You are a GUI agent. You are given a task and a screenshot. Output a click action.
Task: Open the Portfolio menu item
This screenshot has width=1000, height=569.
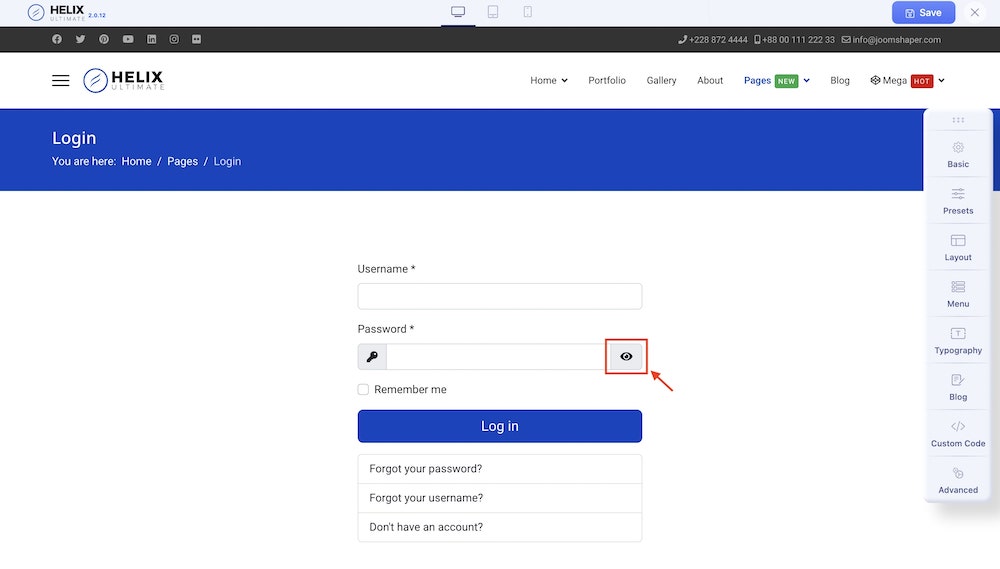pos(607,81)
